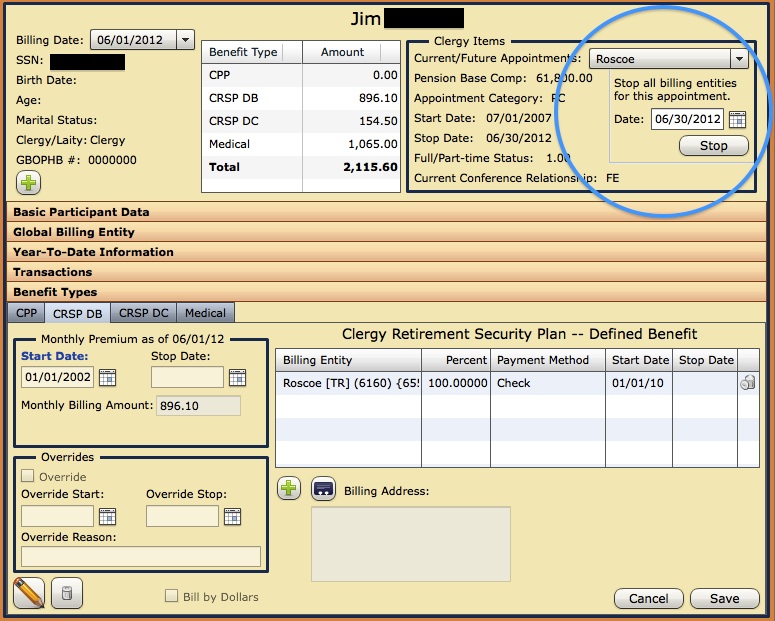This screenshot has width=775, height=621.
Task: Open calendar picker for Override Stop
Action: pyautogui.click(x=232, y=517)
